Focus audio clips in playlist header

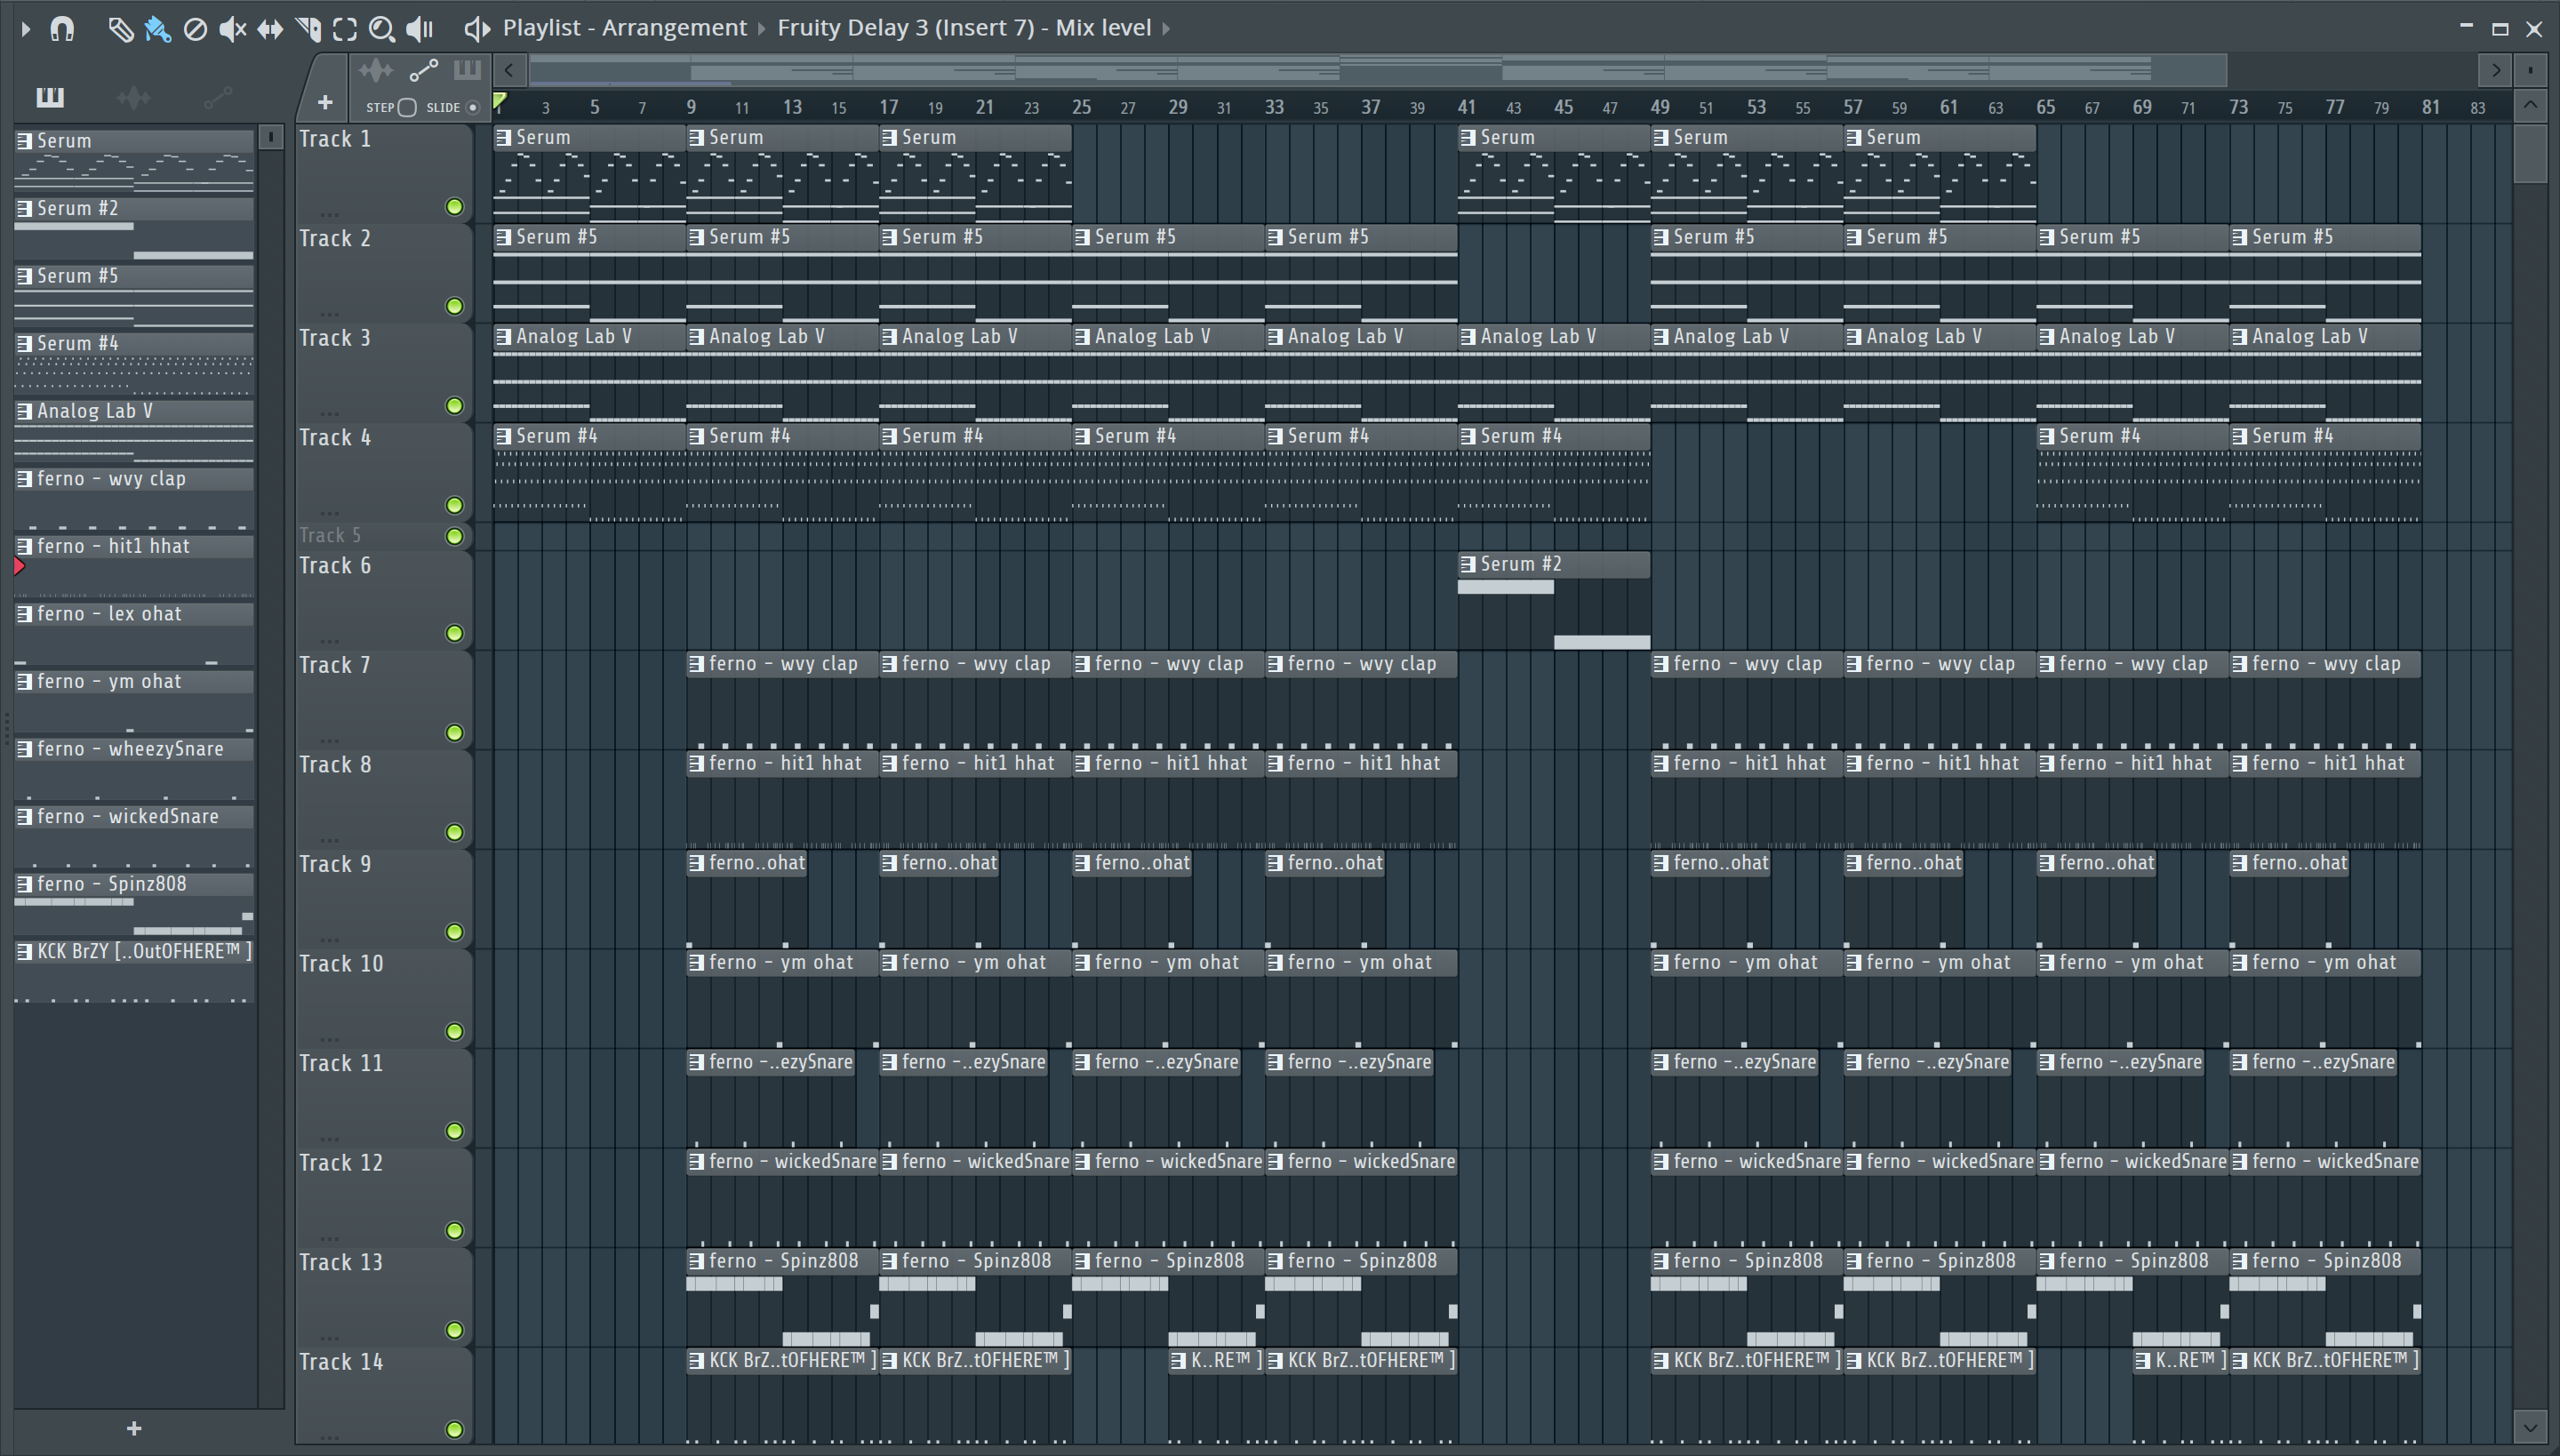377,71
